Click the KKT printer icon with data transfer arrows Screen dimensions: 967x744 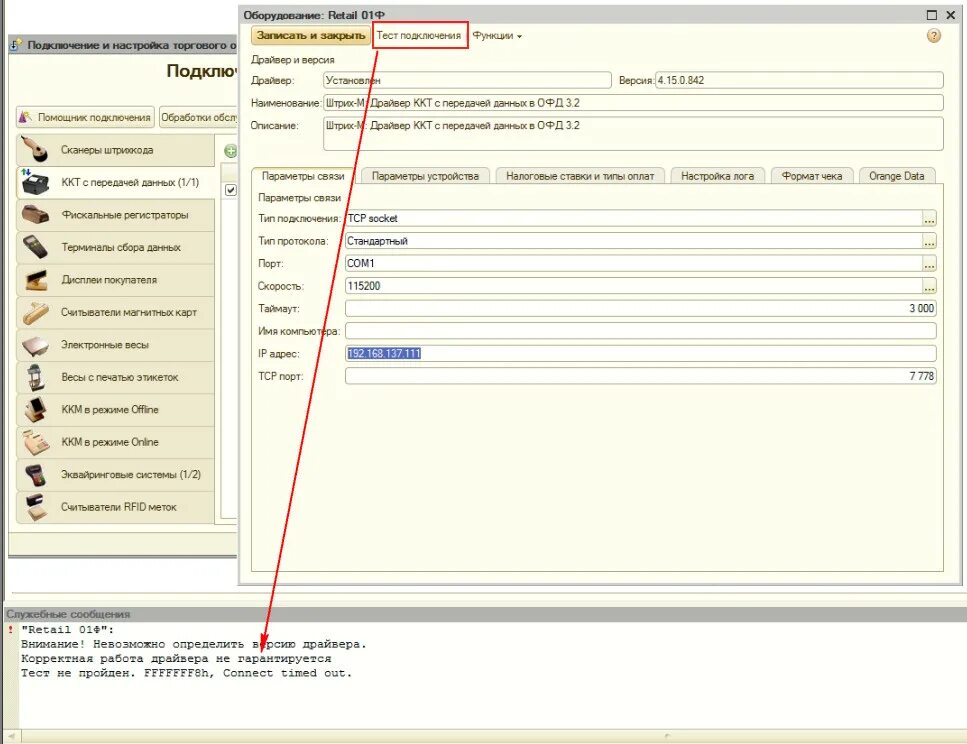(x=35, y=182)
